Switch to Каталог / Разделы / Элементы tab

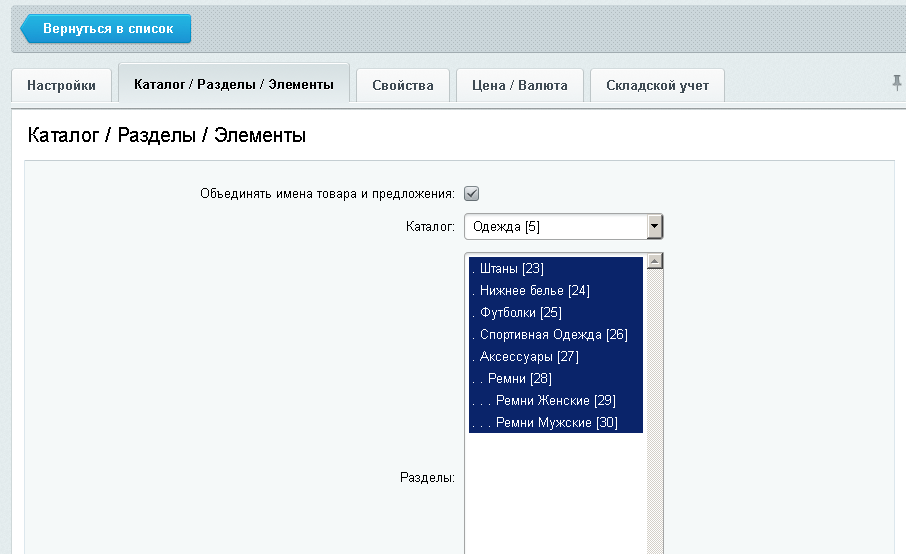coord(233,84)
